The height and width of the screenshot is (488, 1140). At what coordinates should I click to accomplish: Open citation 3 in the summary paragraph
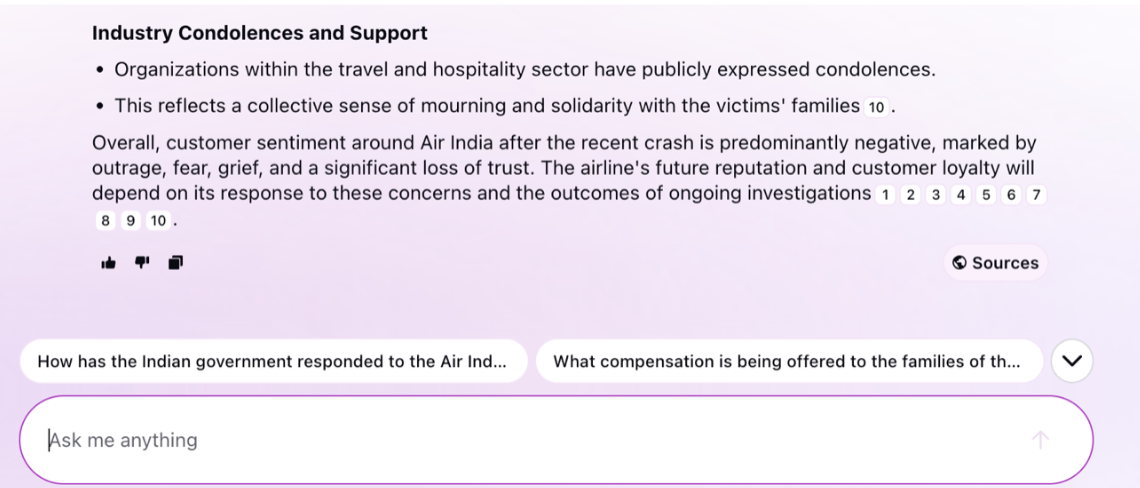[936, 195]
